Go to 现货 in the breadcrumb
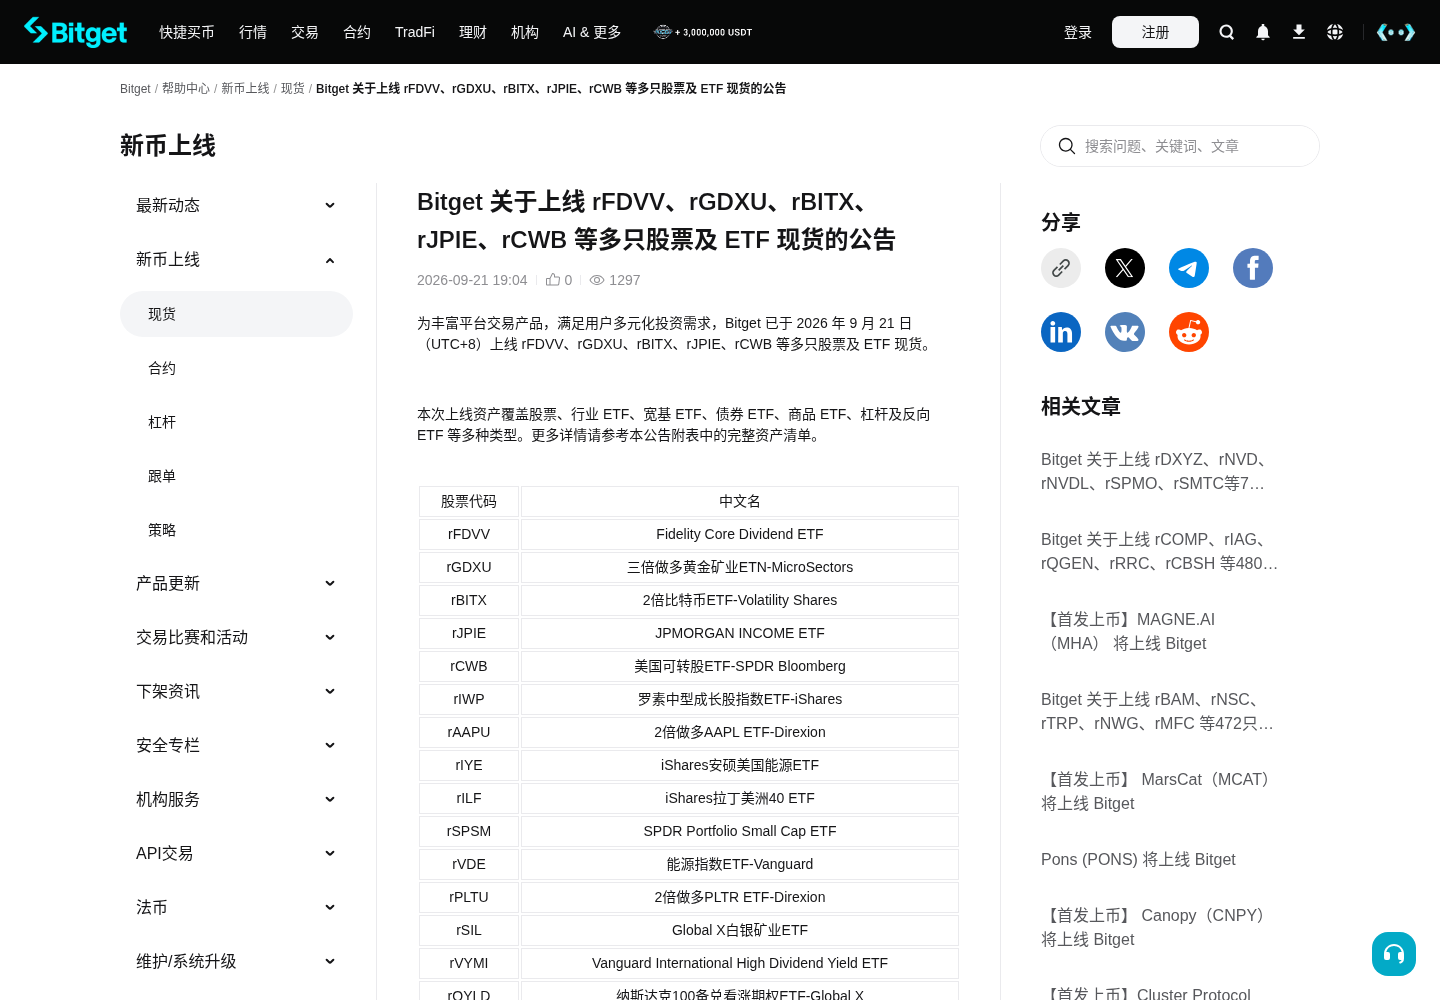This screenshot has width=1440, height=1000. click(293, 89)
